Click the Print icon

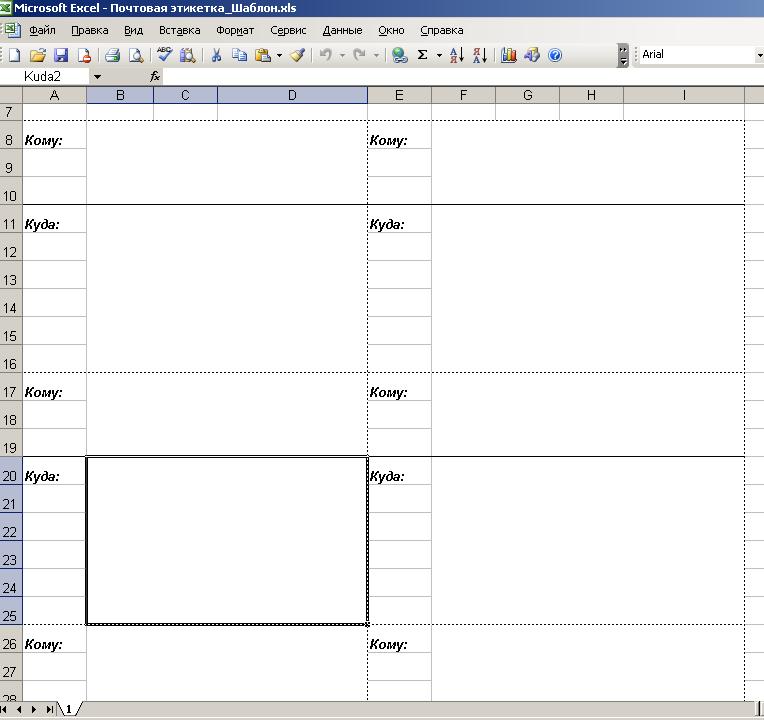[x=113, y=56]
